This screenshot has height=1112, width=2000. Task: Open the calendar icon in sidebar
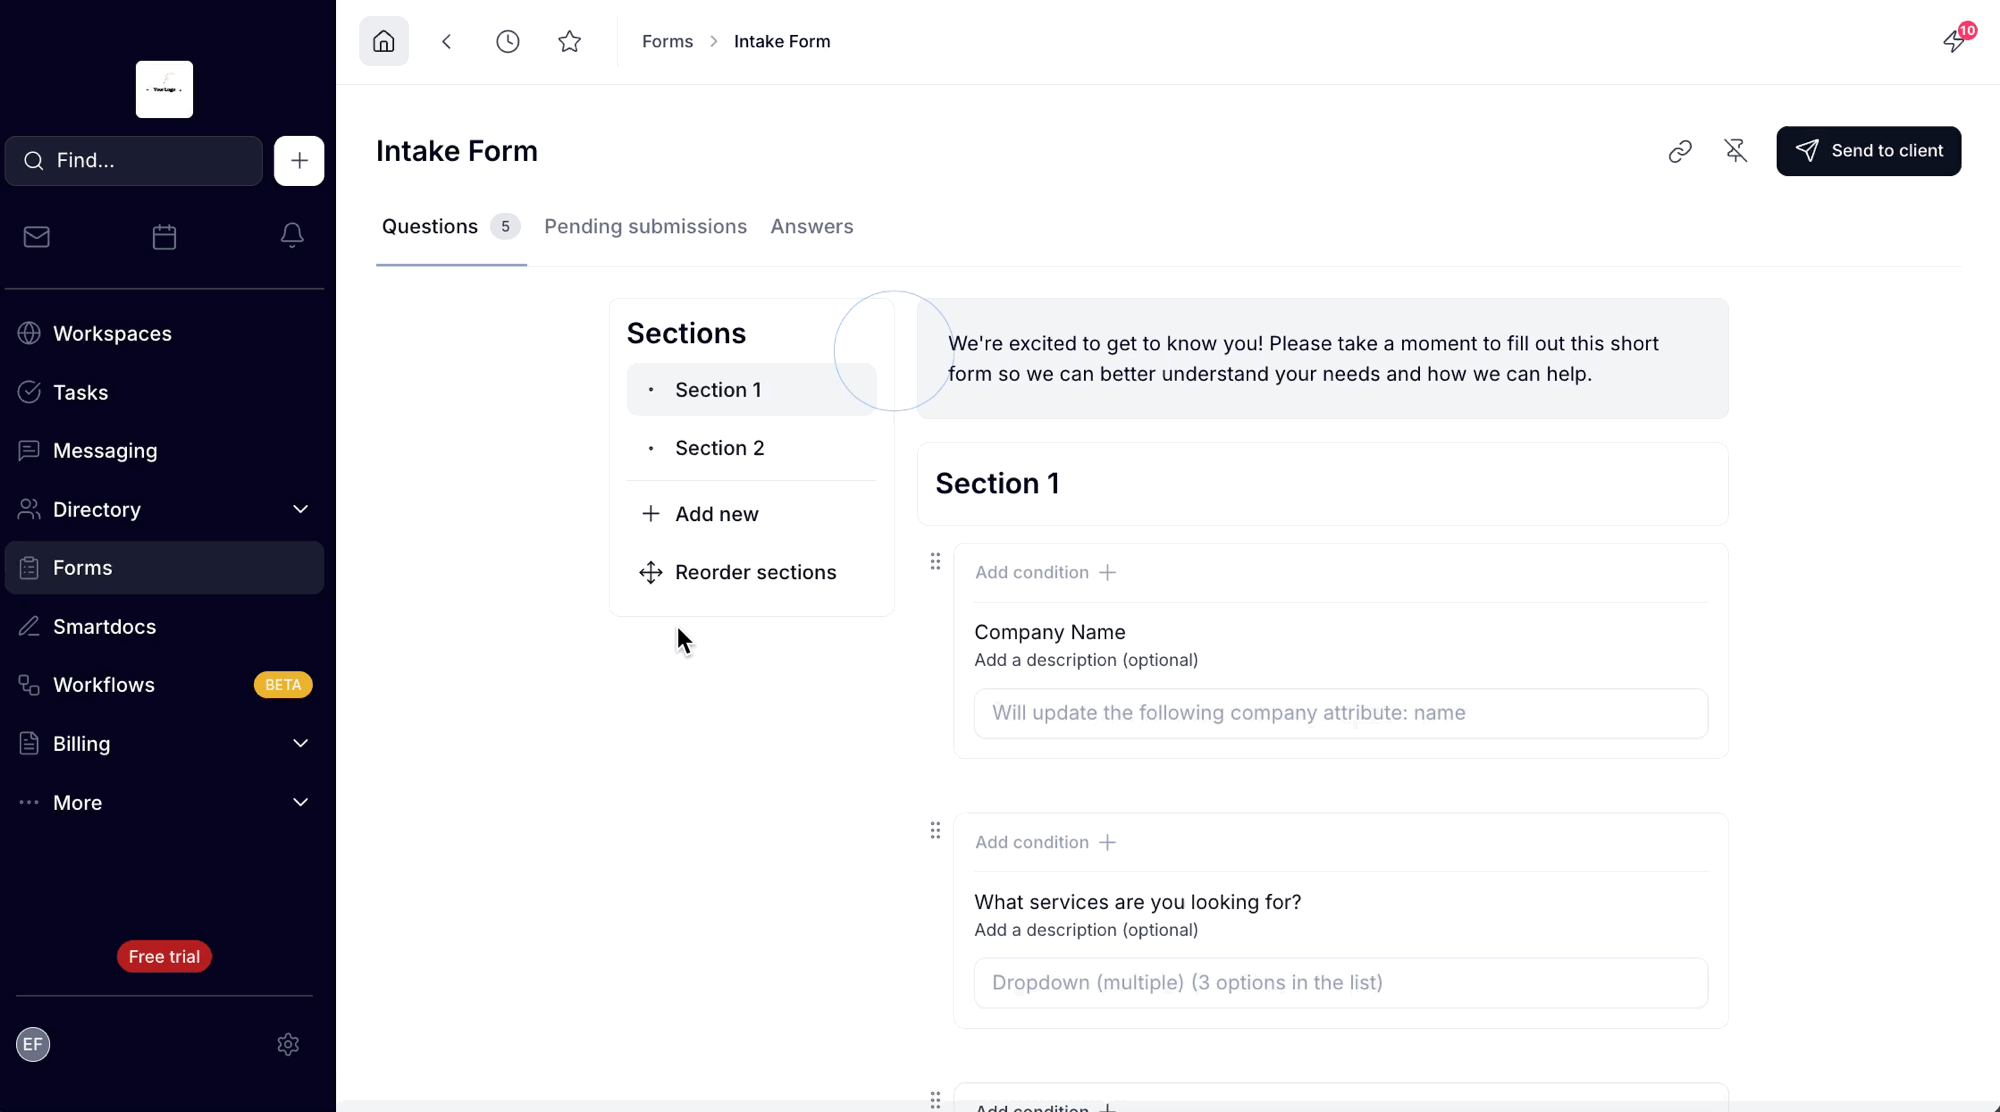click(x=164, y=237)
